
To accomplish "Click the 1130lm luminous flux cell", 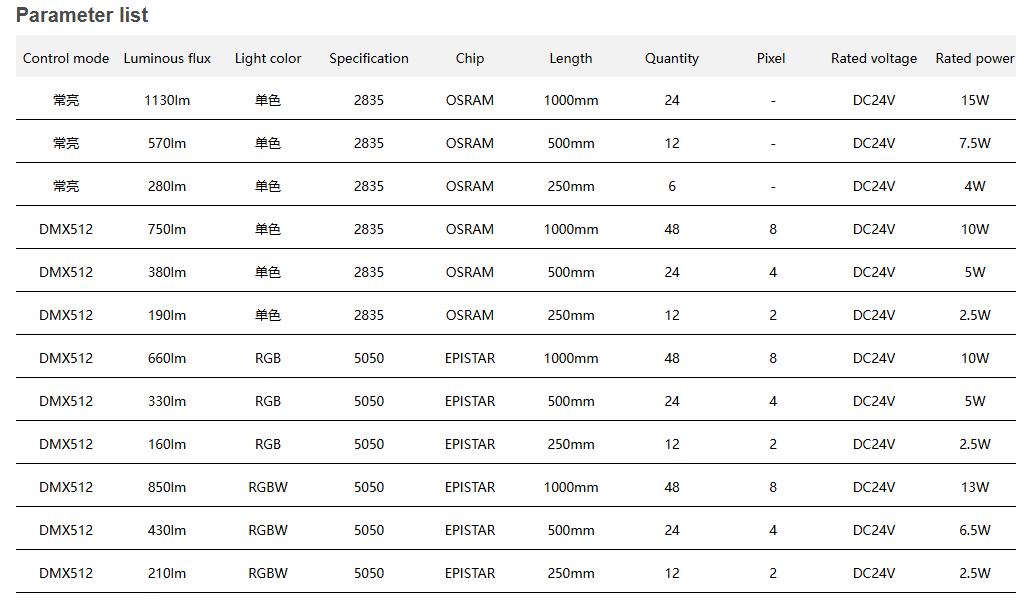I will (167, 100).
